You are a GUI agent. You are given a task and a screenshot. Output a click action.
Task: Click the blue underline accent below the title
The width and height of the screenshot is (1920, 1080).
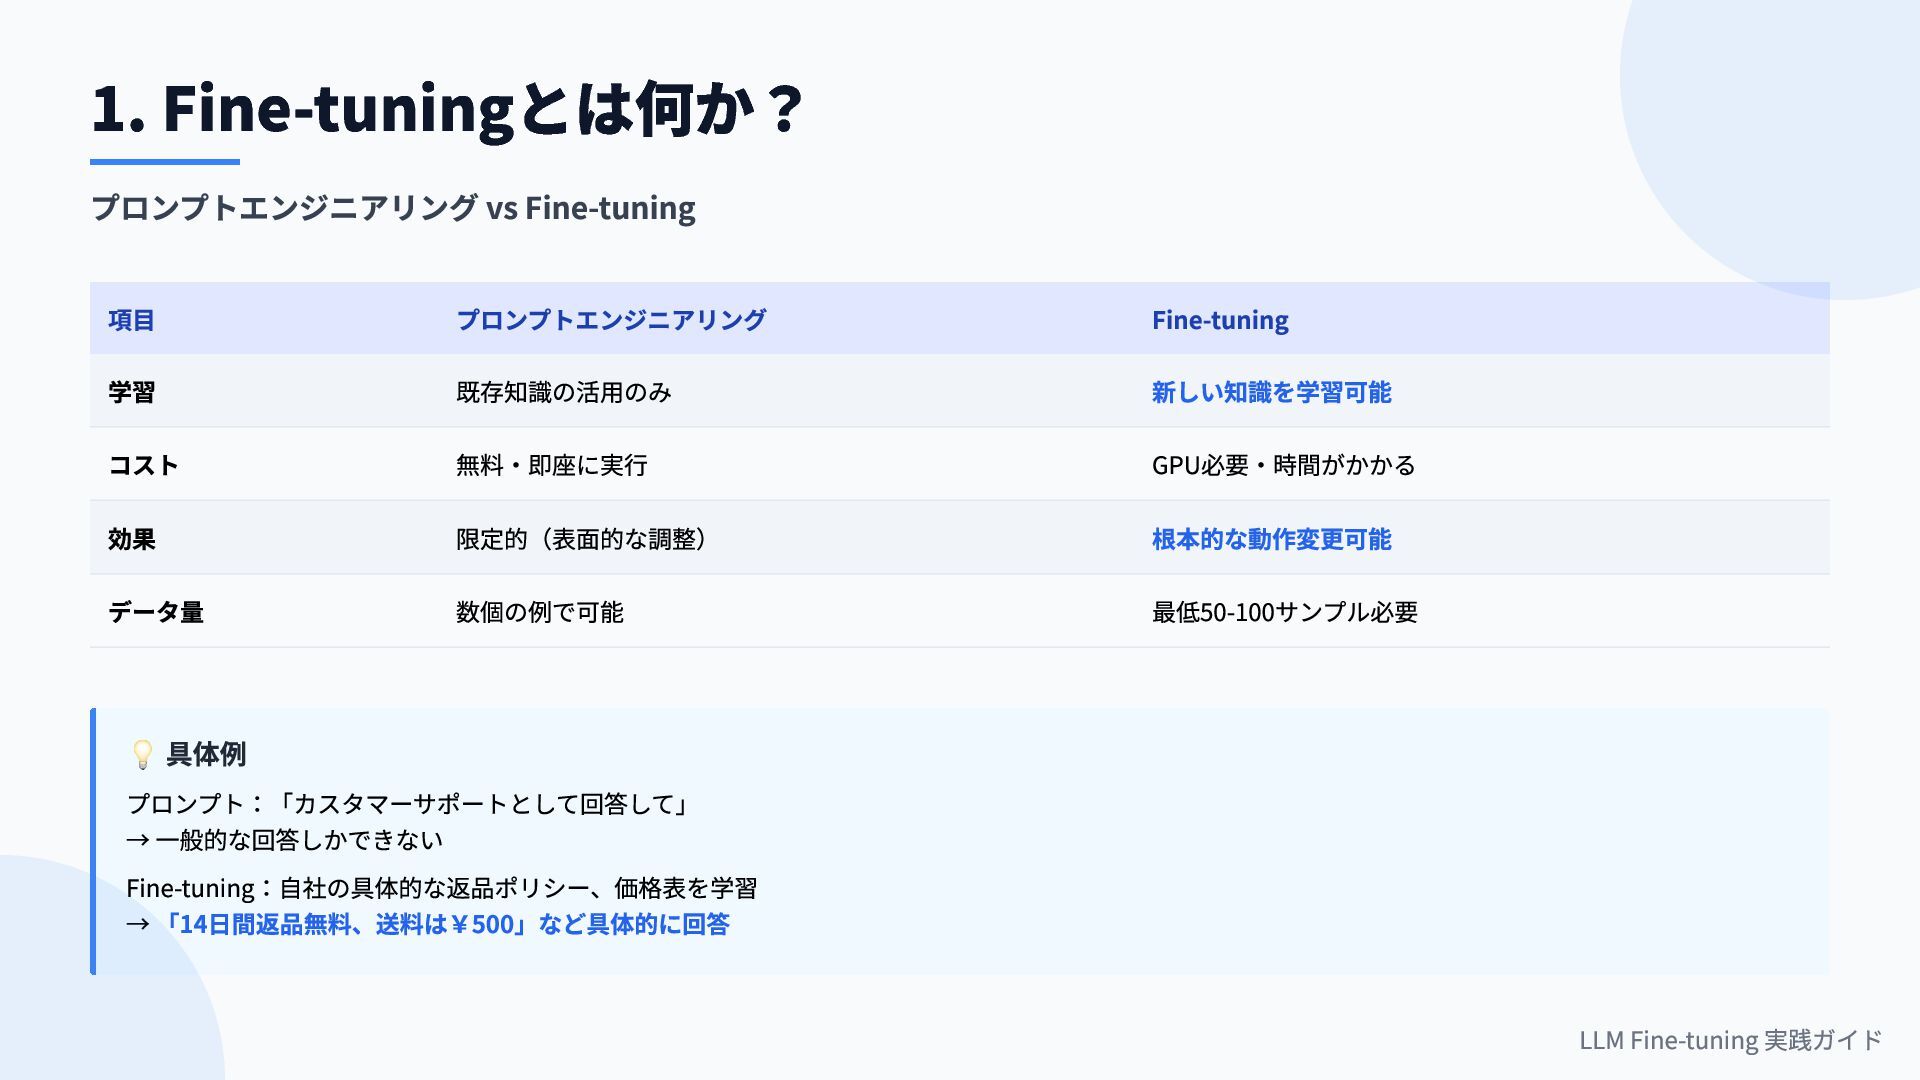tap(165, 162)
